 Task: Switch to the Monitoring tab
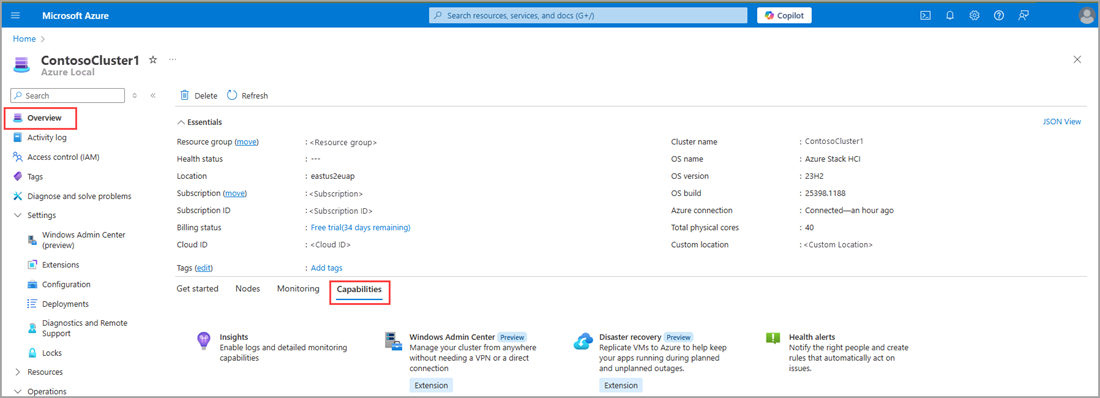pos(298,288)
